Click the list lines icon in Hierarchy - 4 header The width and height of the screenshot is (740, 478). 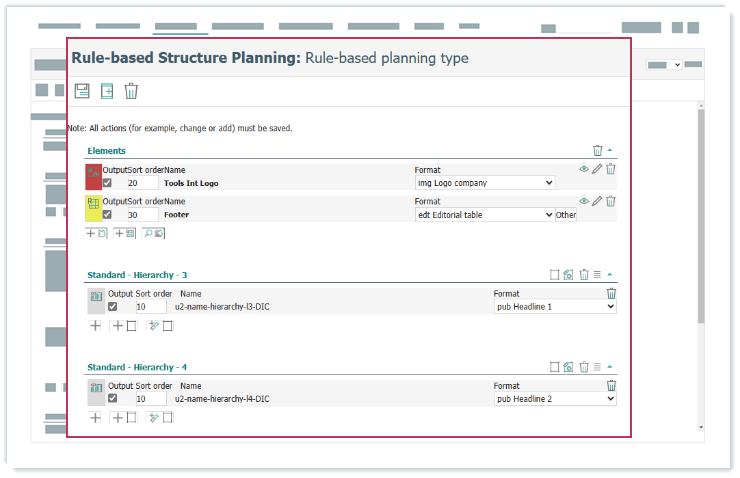[x=597, y=367]
